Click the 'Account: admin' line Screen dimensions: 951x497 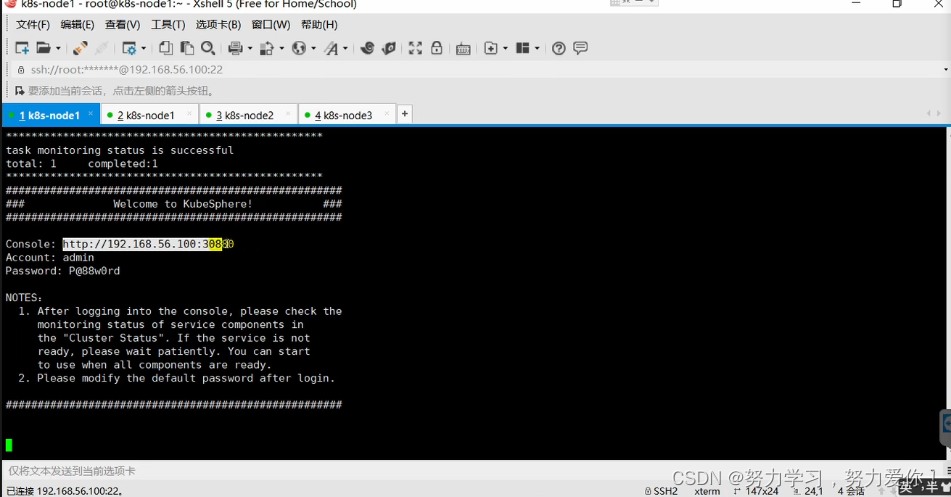(x=50, y=257)
